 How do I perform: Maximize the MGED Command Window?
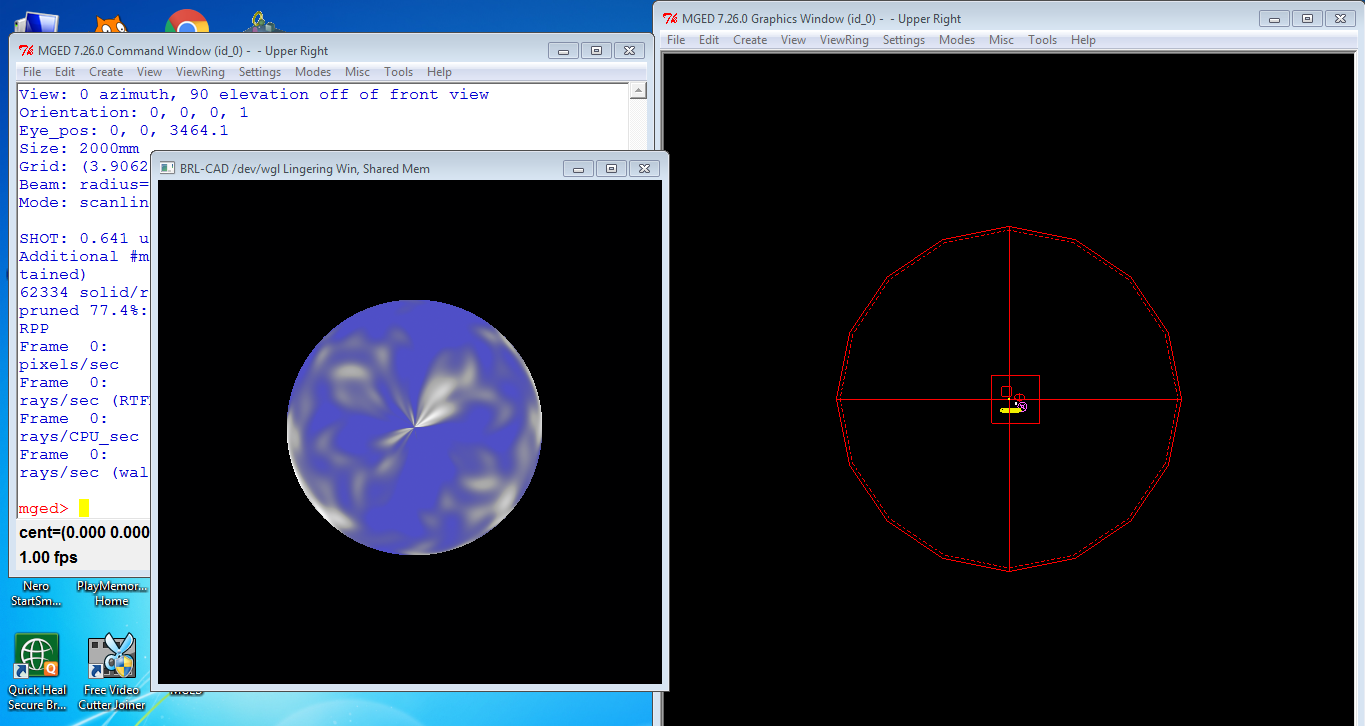coord(596,51)
